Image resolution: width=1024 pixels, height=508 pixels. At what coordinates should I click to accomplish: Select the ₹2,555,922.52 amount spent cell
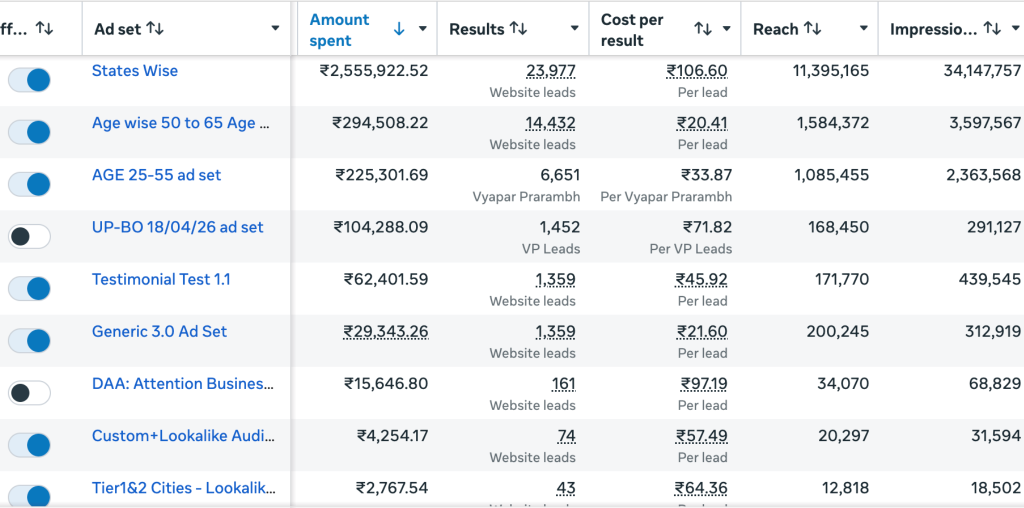coord(374,71)
